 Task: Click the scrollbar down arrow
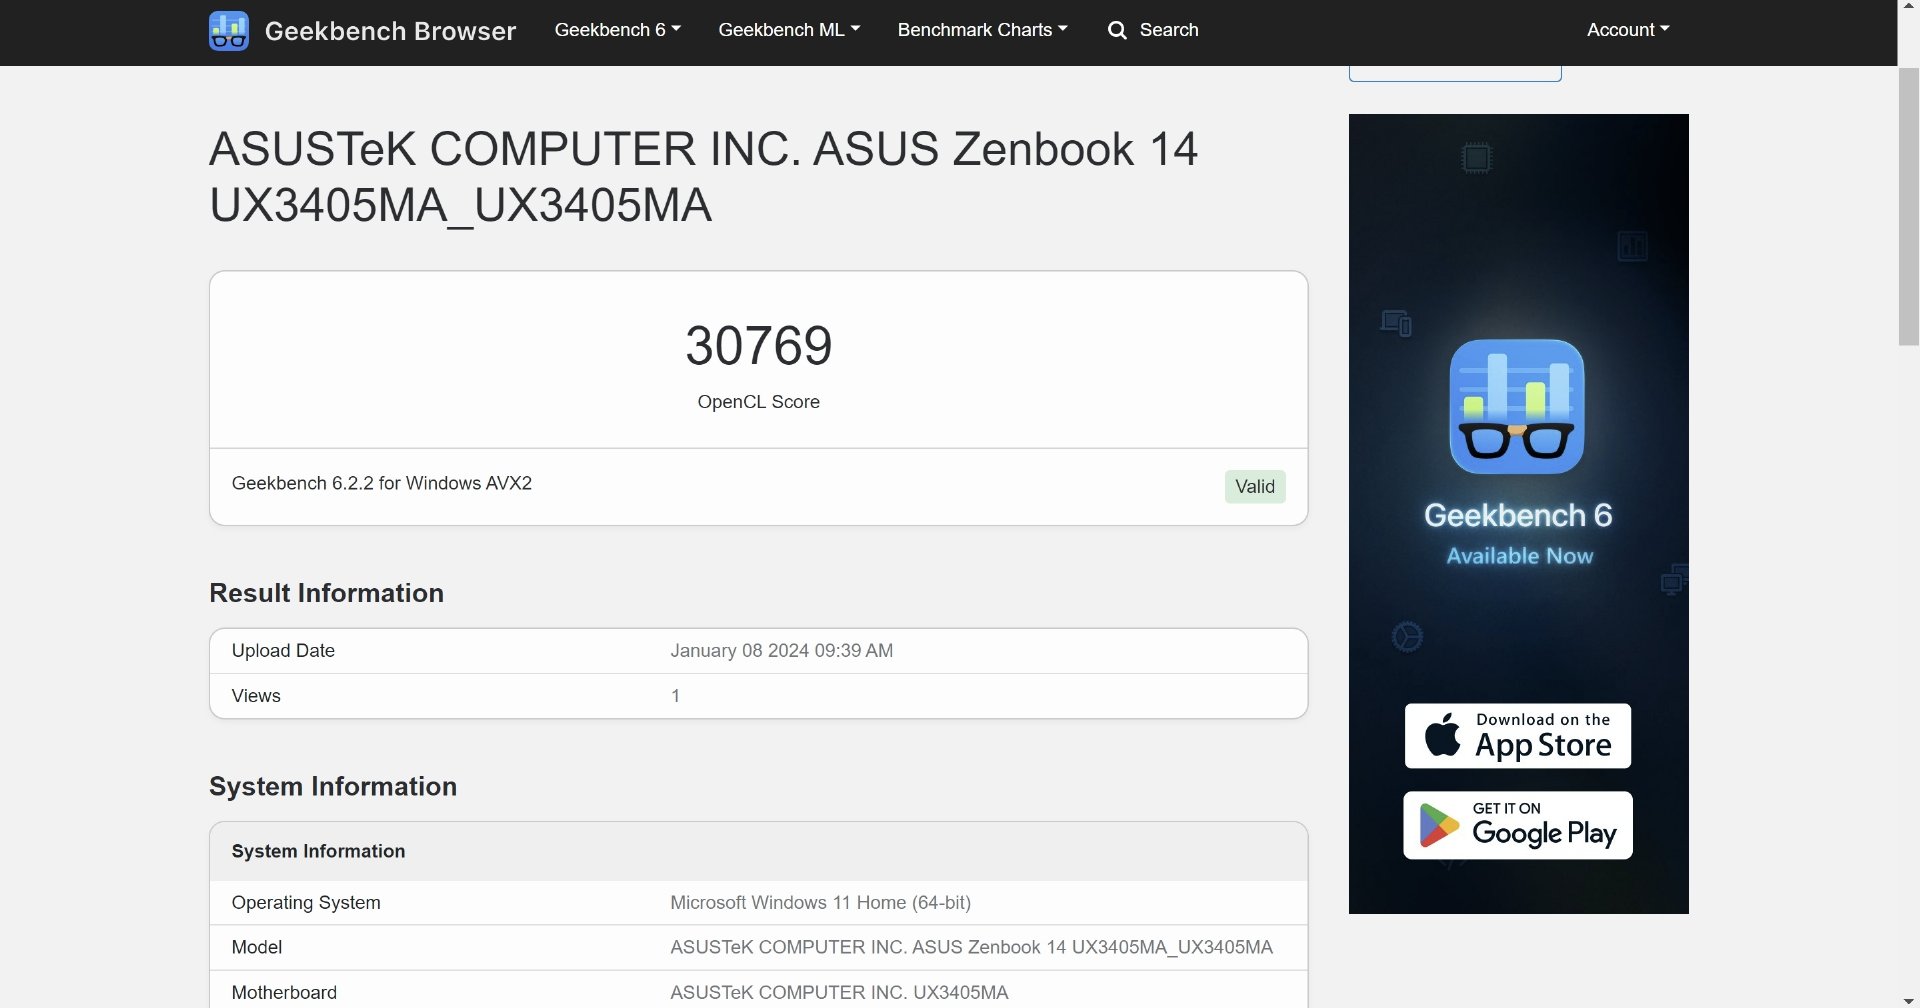pyautogui.click(x=1909, y=999)
